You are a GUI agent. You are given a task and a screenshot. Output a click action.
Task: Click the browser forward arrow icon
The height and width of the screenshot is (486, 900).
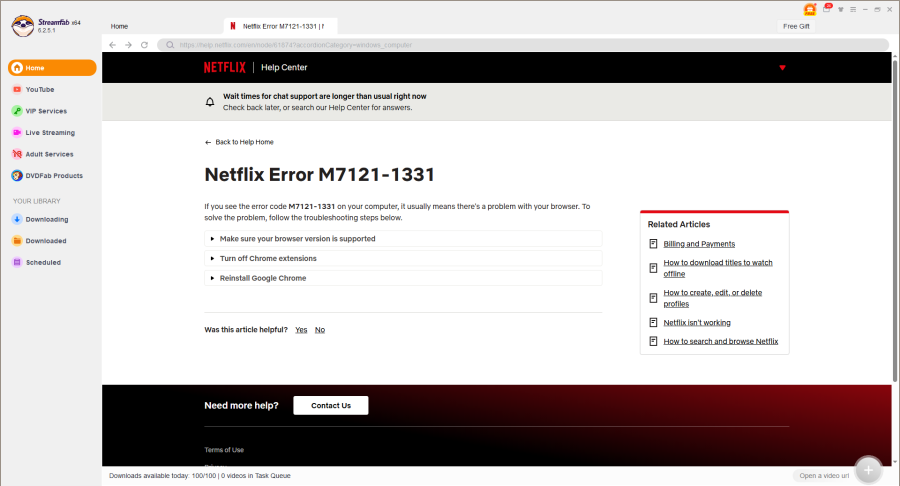pyautogui.click(x=128, y=45)
